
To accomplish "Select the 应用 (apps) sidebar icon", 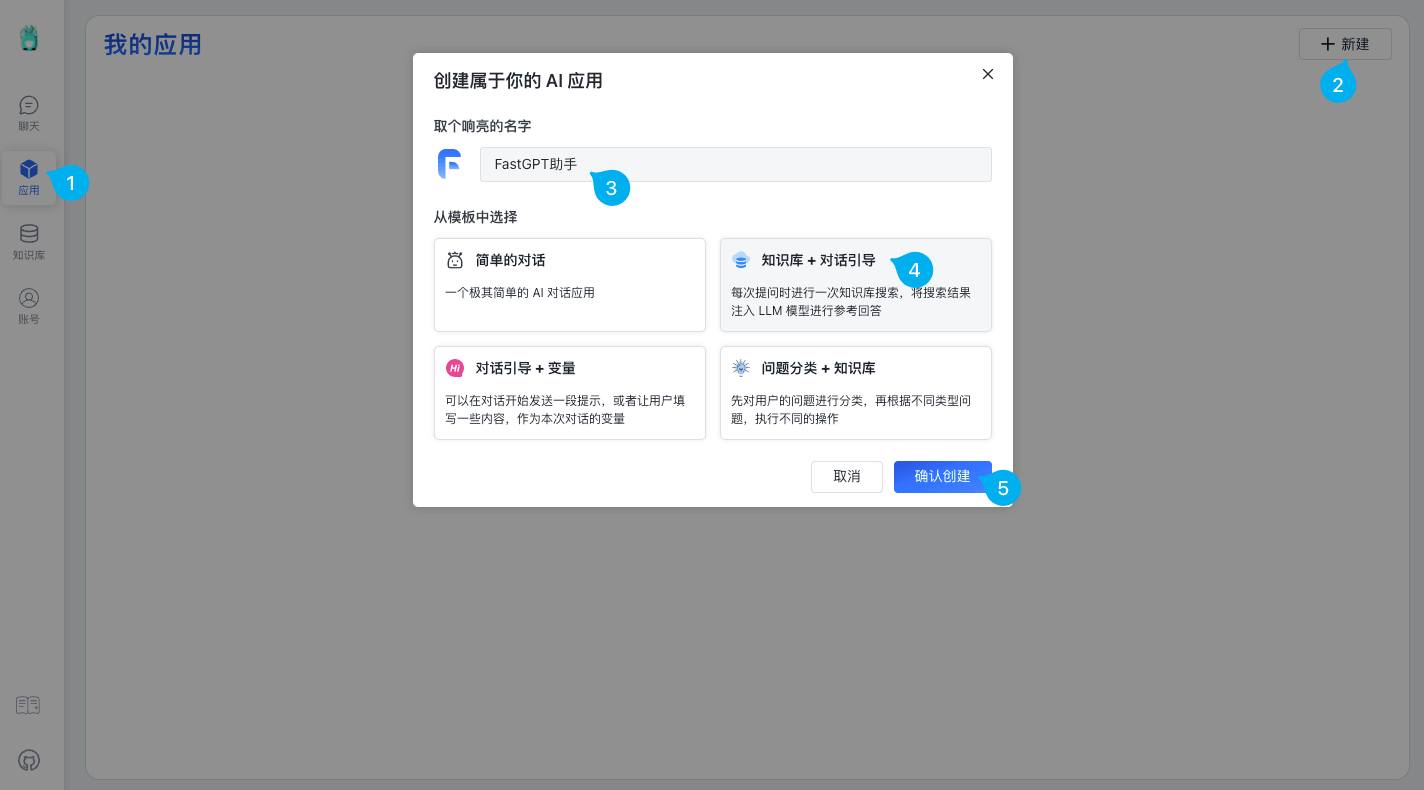I will pos(29,177).
